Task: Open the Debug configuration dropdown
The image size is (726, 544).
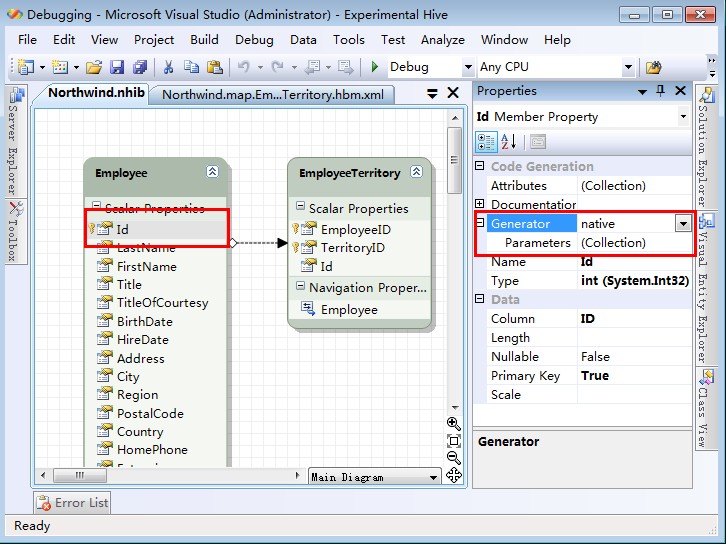Action: [x=468, y=68]
